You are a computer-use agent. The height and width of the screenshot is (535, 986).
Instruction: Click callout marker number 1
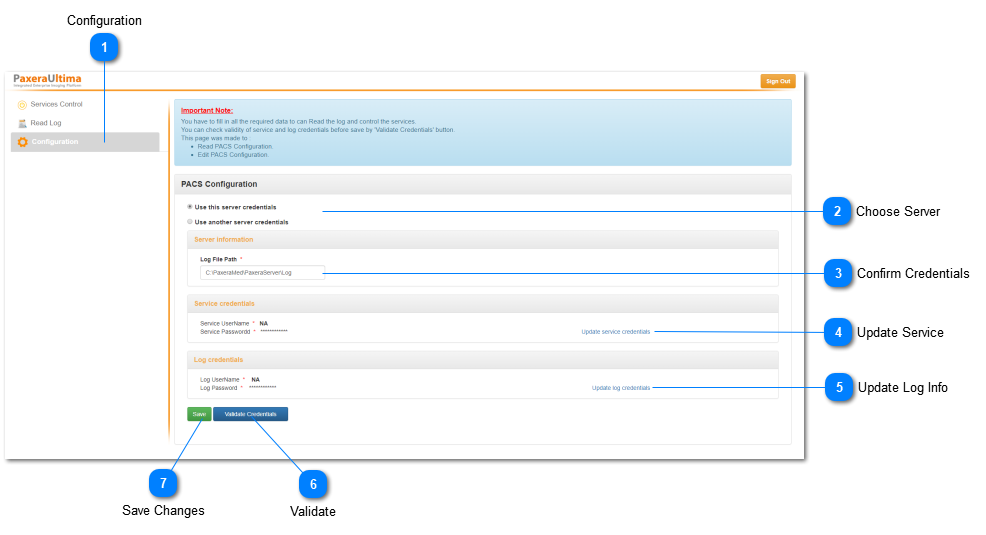coord(104,47)
